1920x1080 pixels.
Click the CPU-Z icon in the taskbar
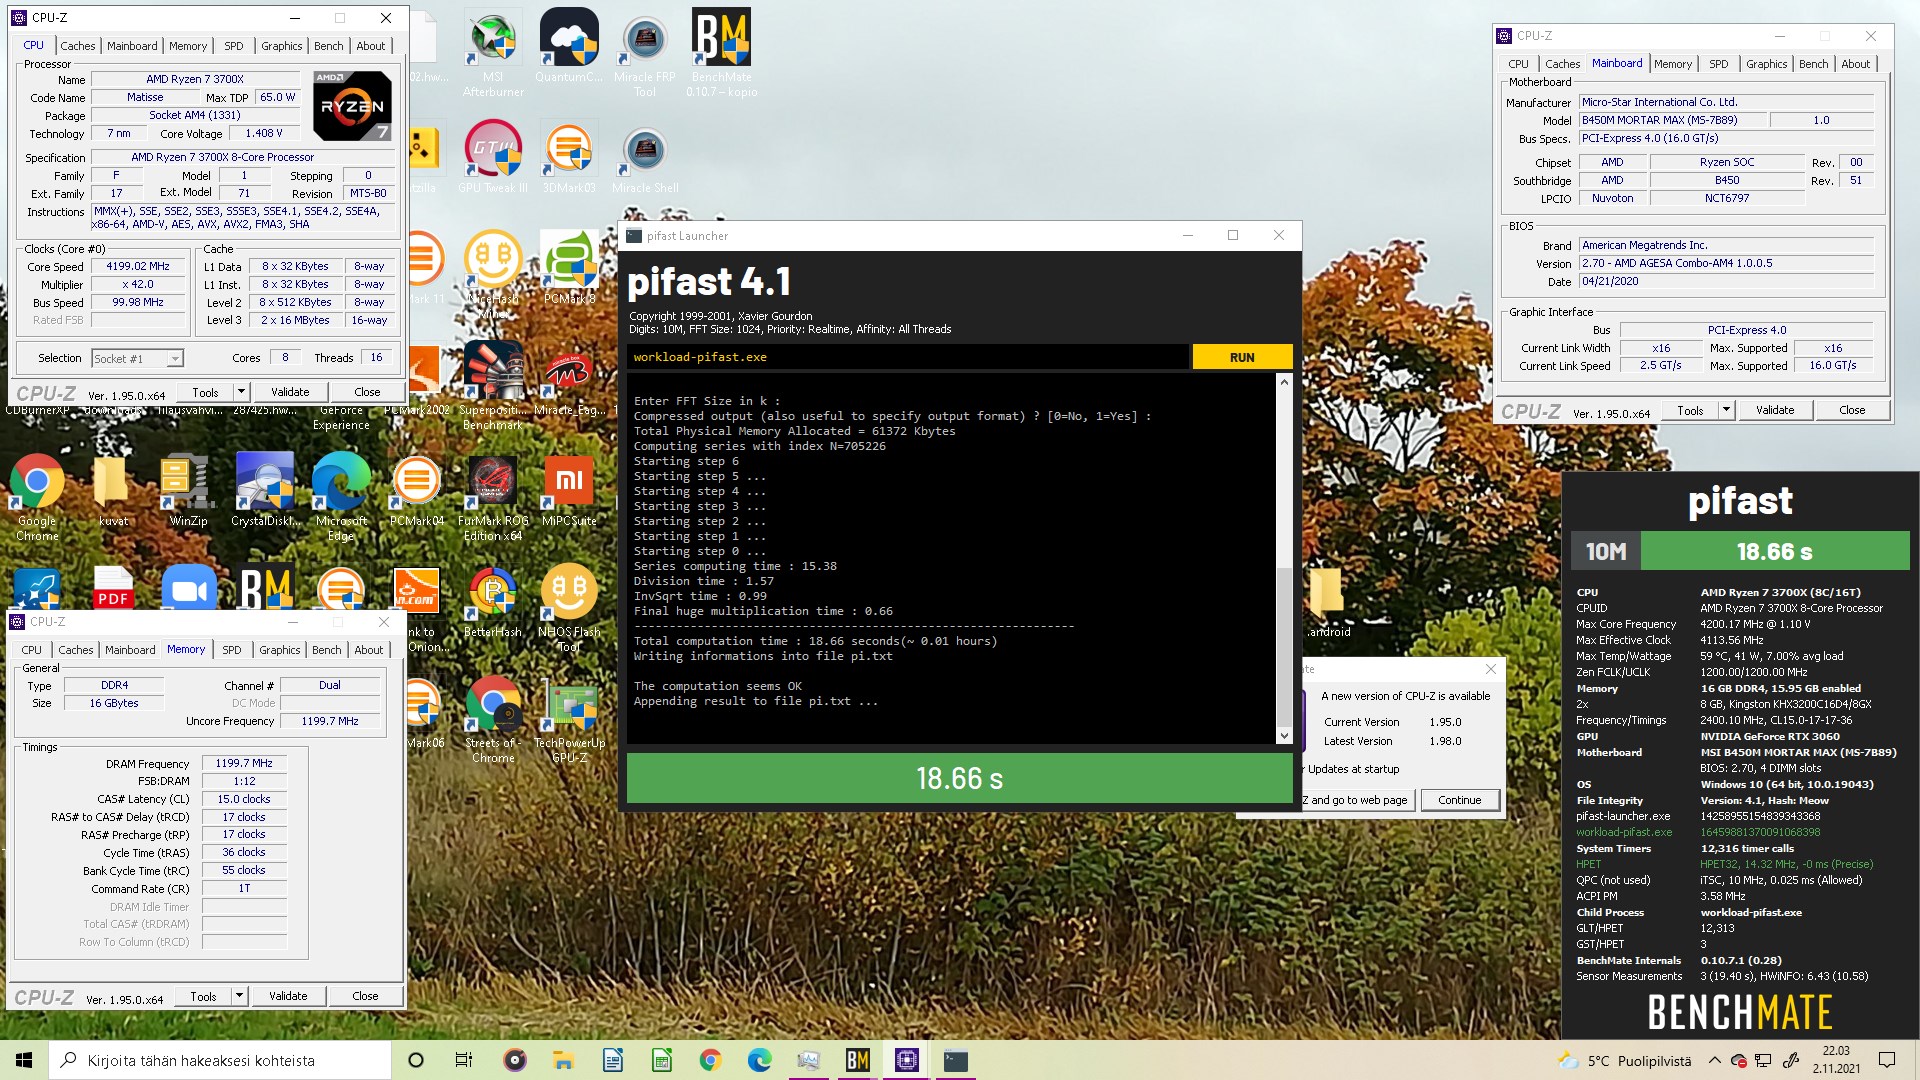tap(906, 1060)
